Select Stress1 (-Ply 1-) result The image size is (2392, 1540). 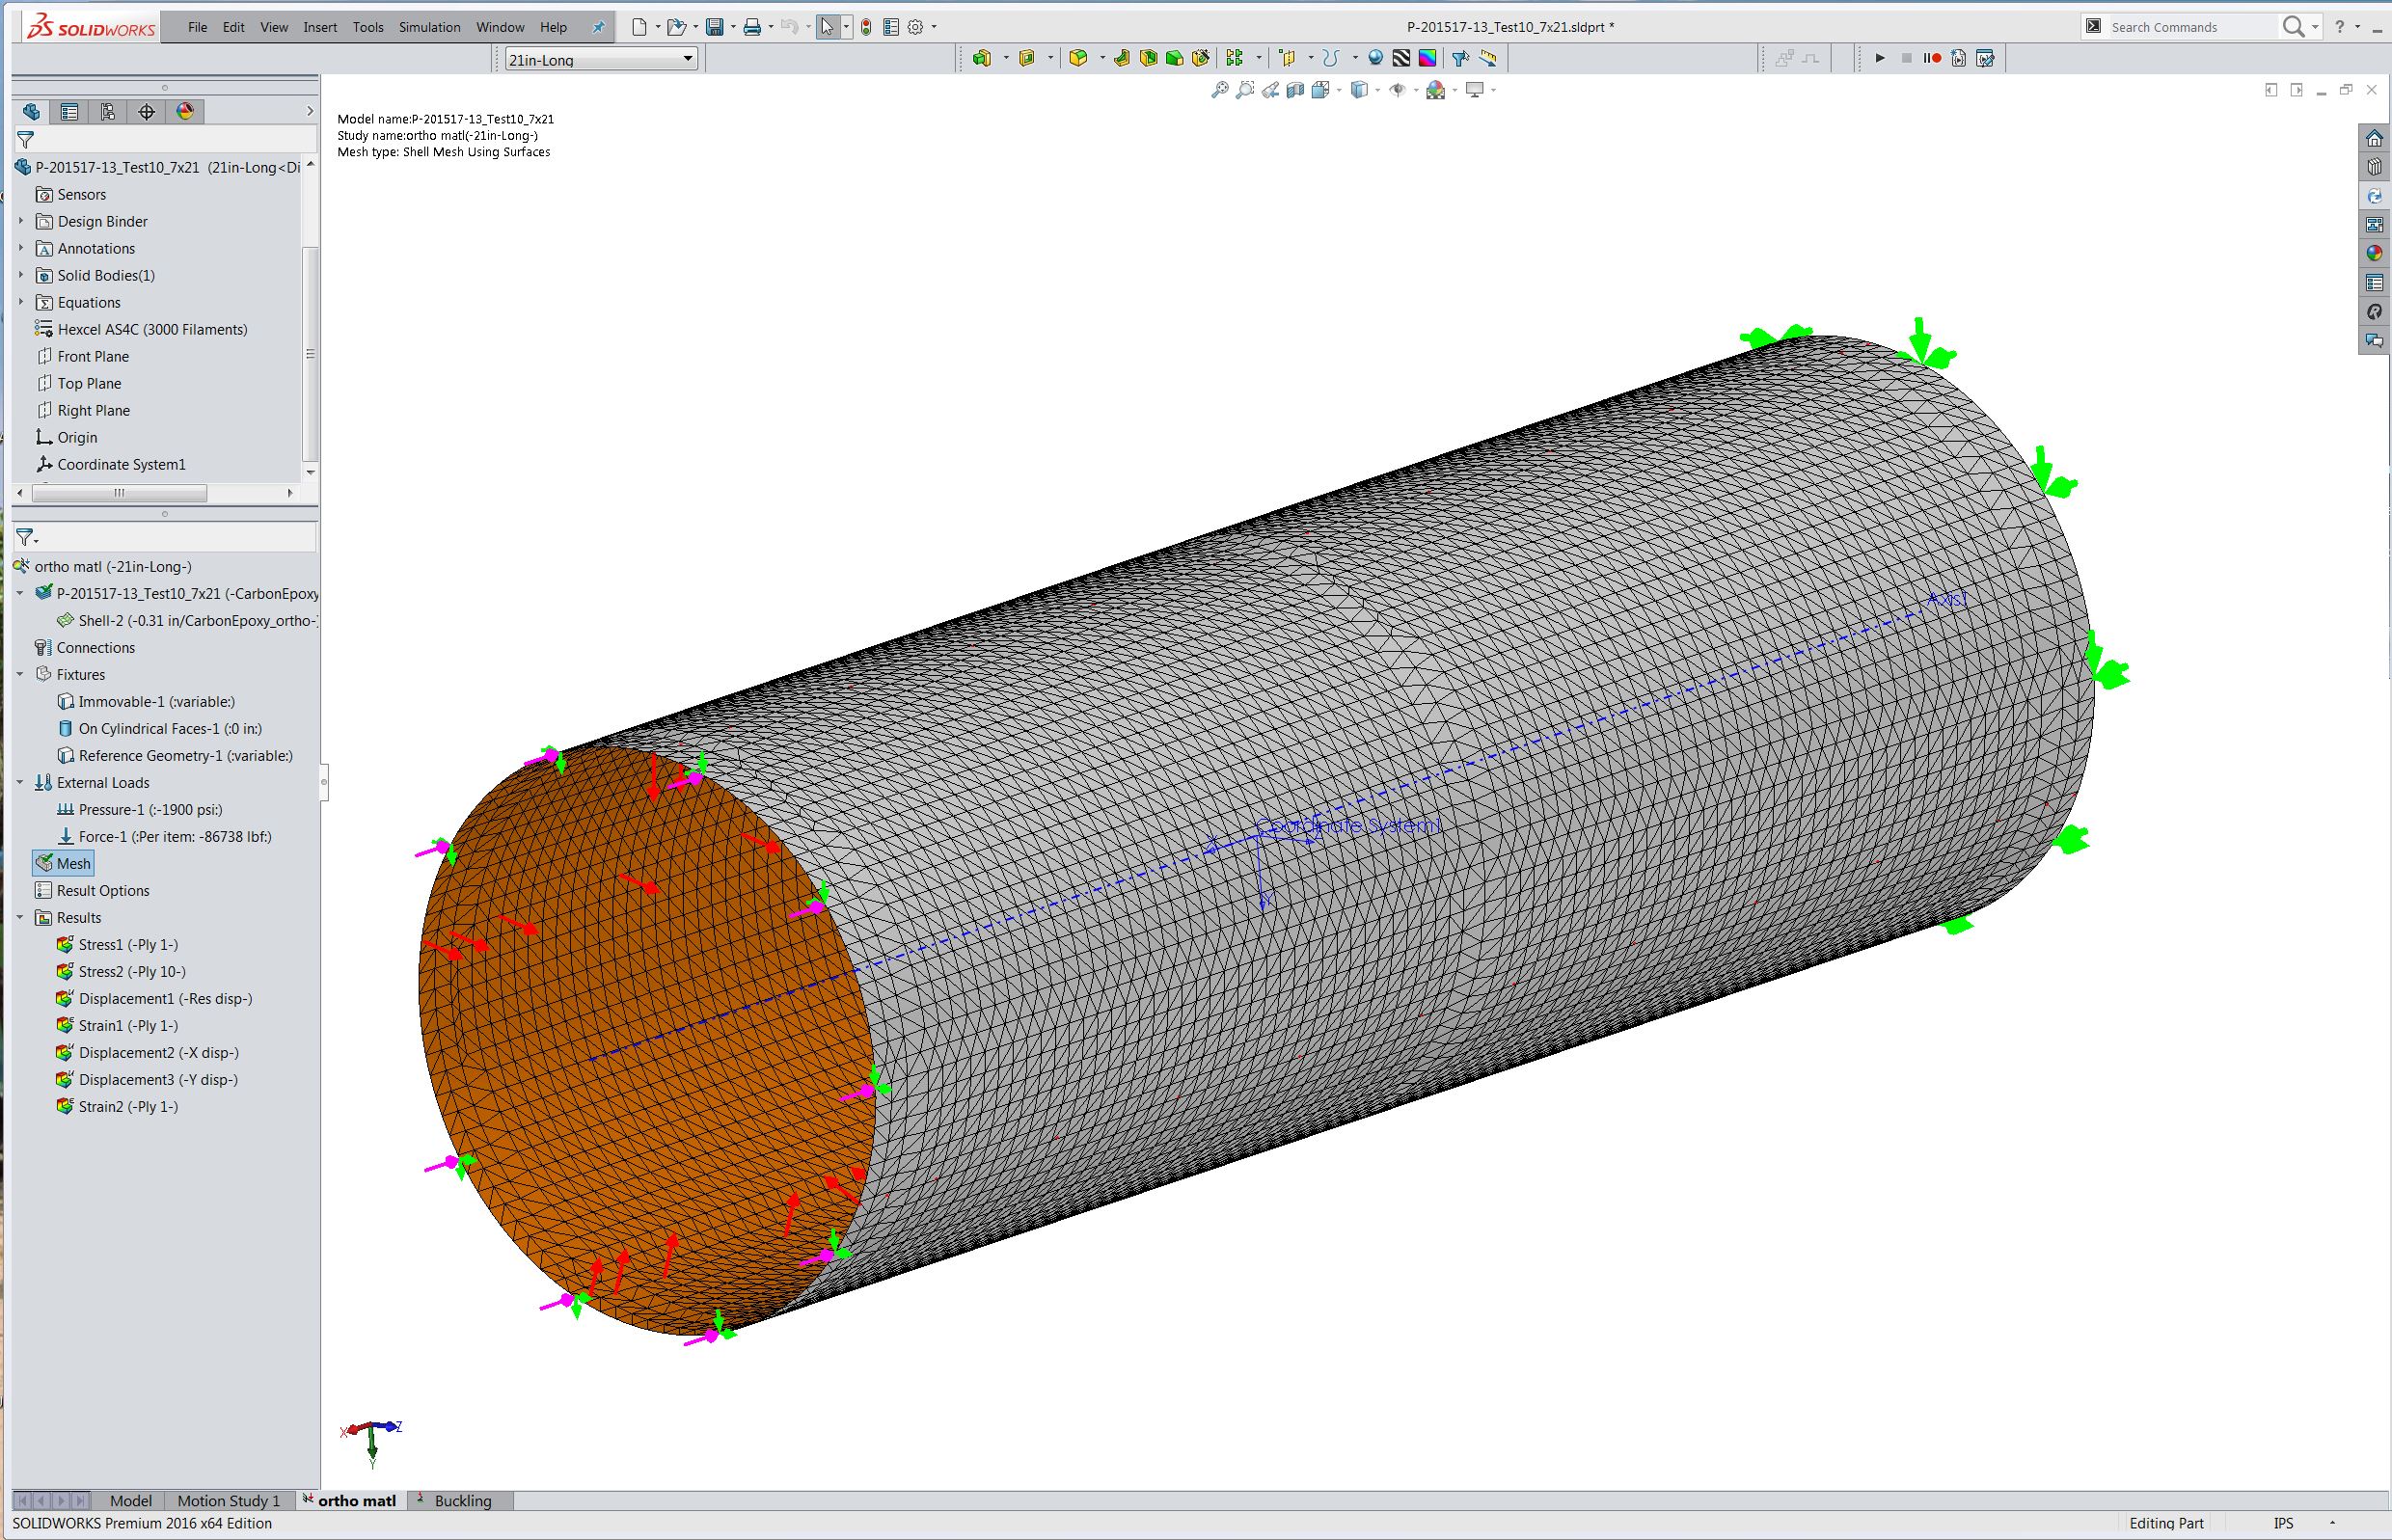click(x=117, y=944)
